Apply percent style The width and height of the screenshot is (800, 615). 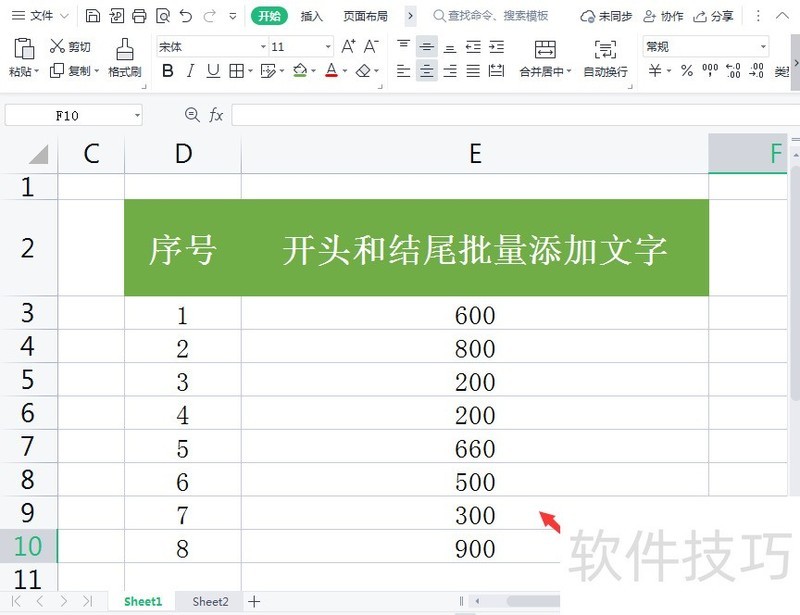687,70
